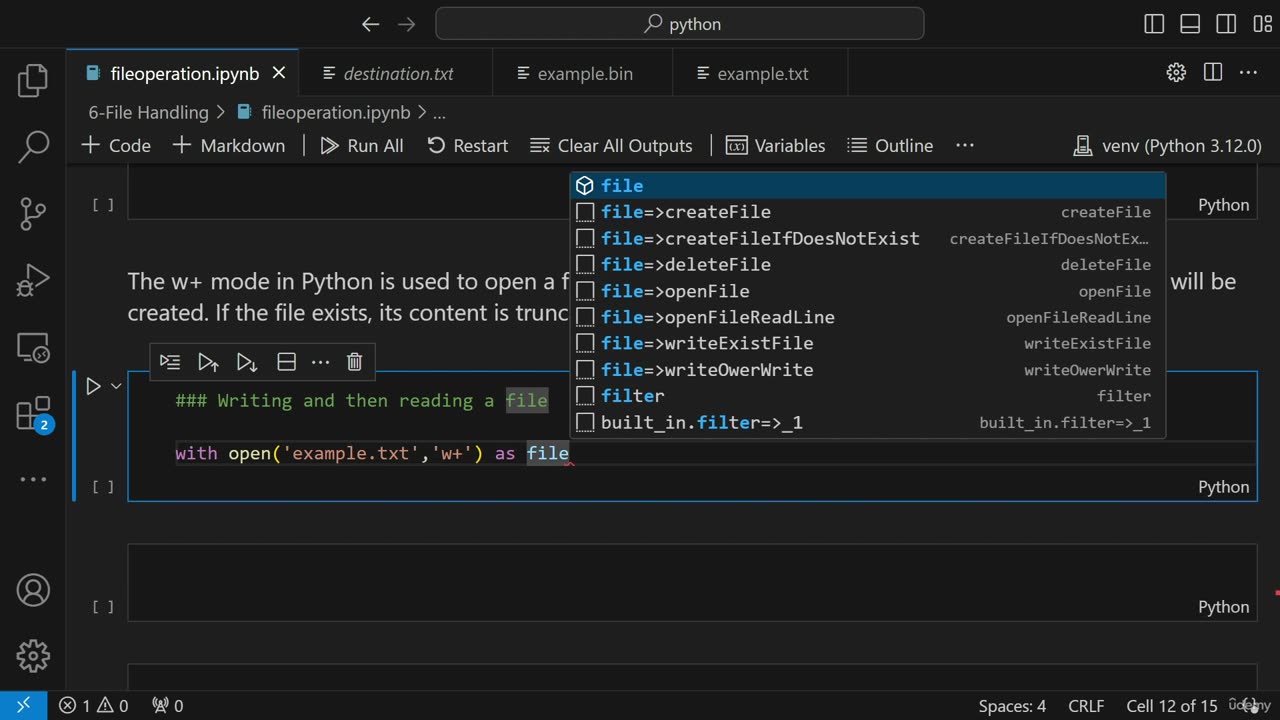Show the notebook Outline
Screen dimensions: 1280x720
(x=890, y=145)
